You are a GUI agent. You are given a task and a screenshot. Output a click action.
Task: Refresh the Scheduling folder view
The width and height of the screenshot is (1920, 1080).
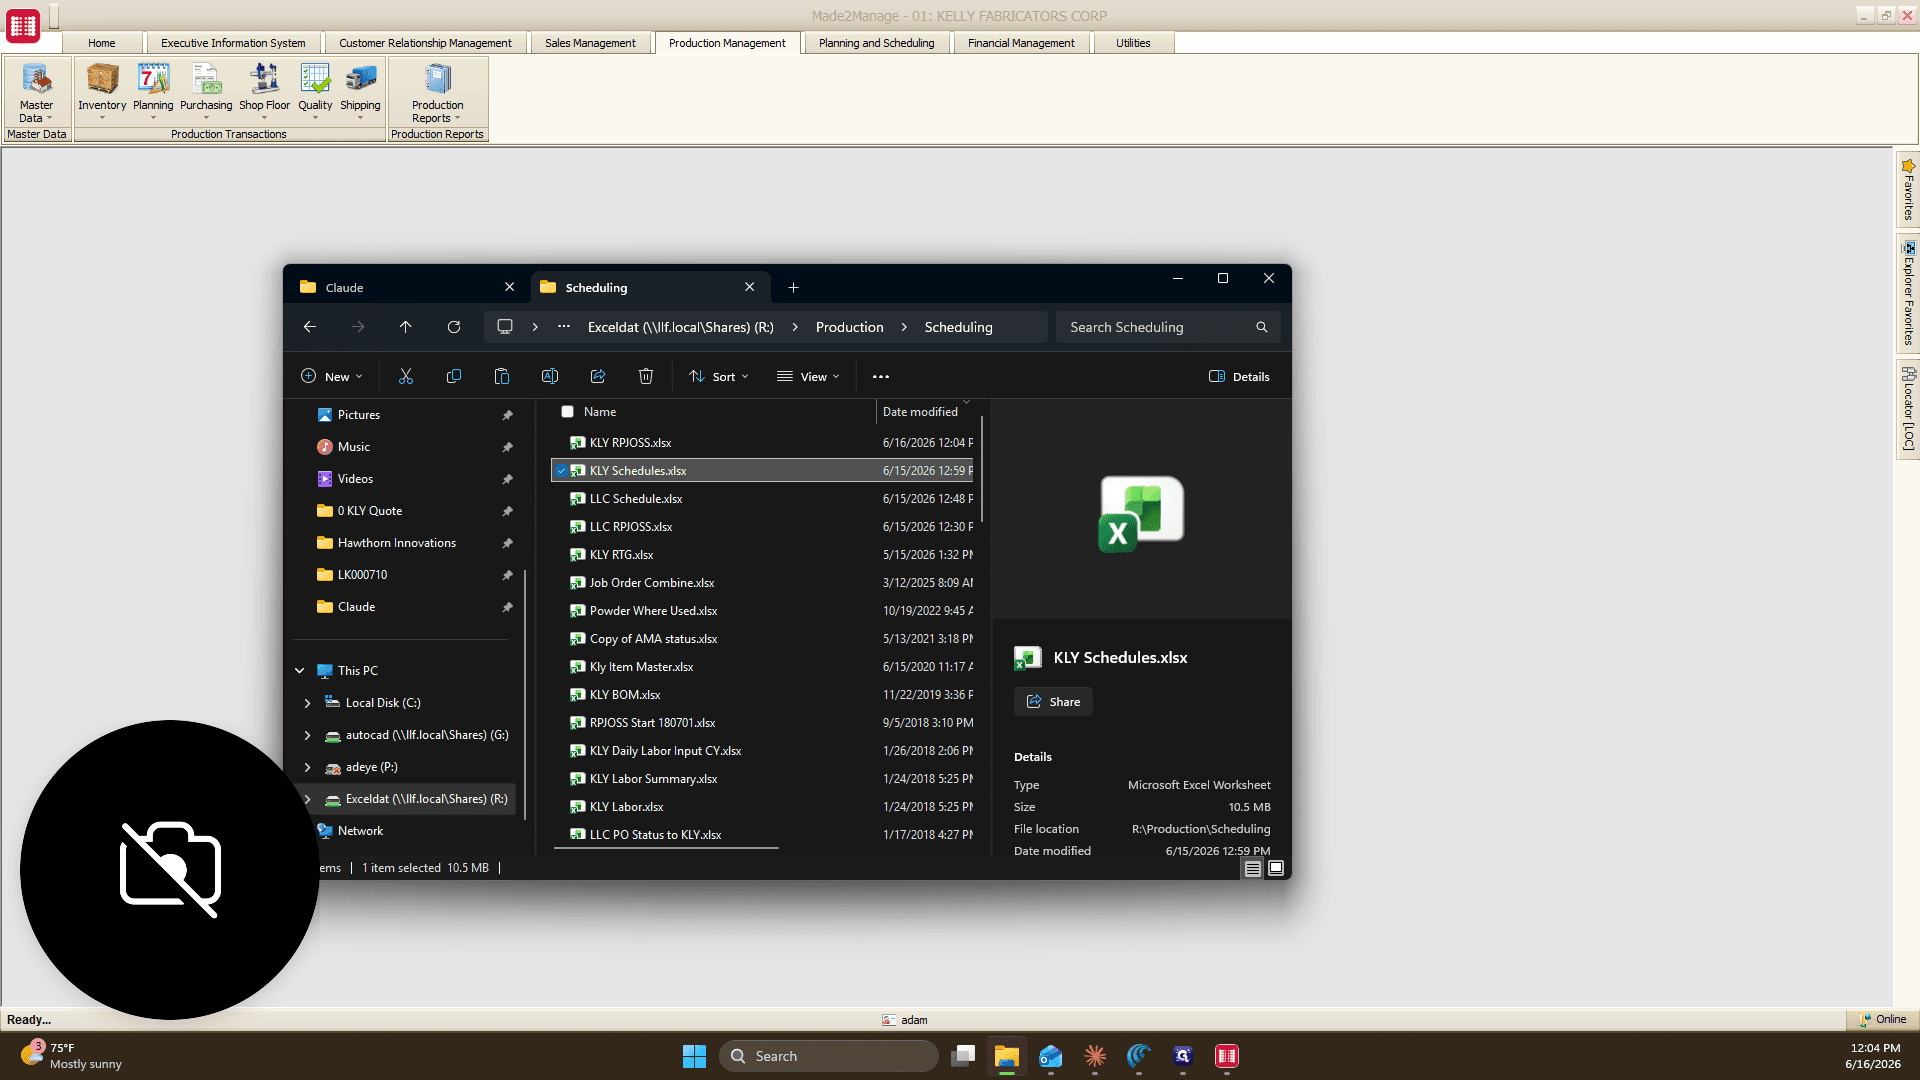pyautogui.click(x=454, y=327)
